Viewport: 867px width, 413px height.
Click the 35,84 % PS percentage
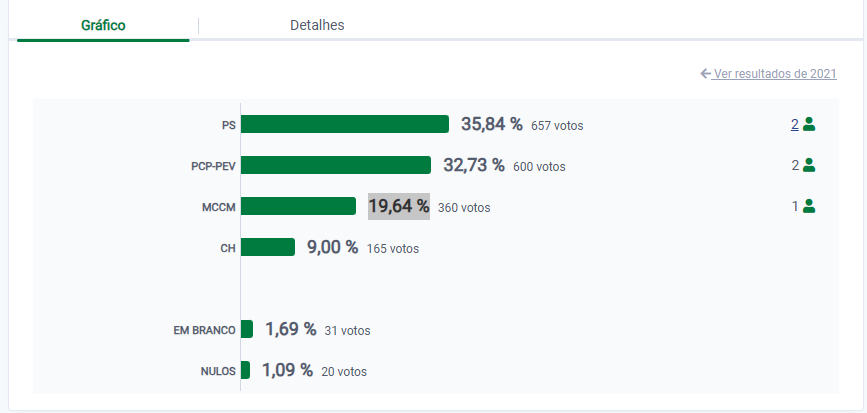coord(492,125)
